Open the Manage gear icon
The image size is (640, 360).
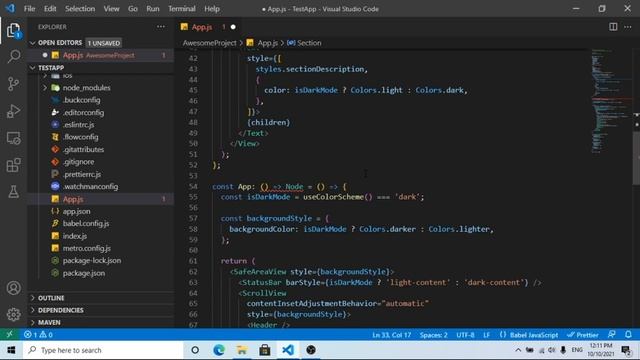click(x=13, y=314)
